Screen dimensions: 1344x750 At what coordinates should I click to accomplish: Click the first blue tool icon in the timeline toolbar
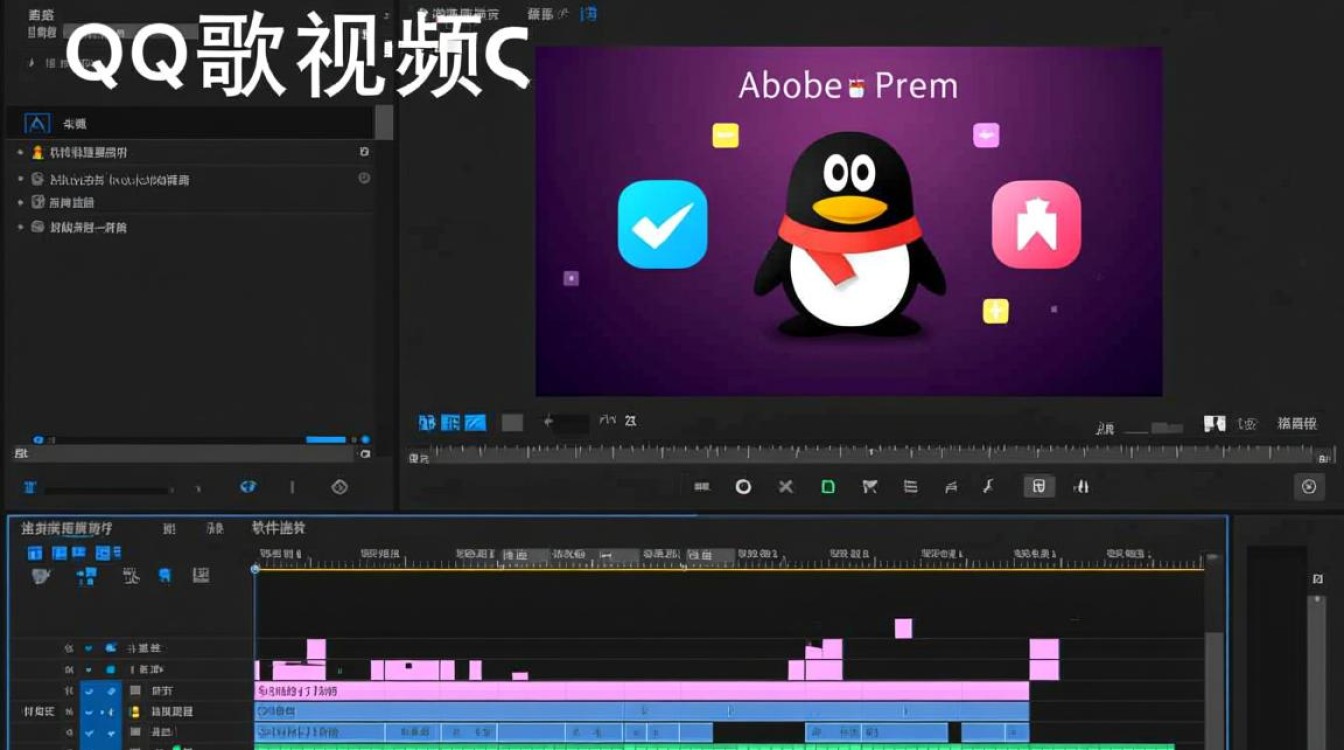tap(35, 553)
